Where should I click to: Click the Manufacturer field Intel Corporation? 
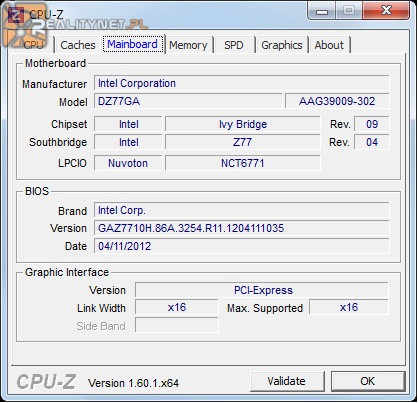click(x=241, y=83)
